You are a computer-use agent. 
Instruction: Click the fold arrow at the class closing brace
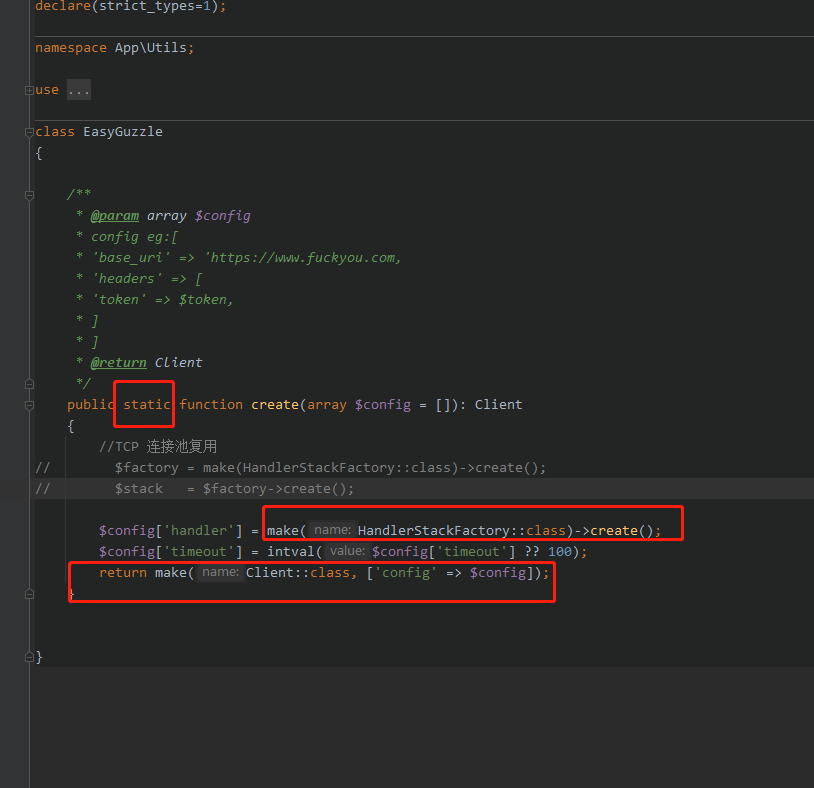[29, 657]
